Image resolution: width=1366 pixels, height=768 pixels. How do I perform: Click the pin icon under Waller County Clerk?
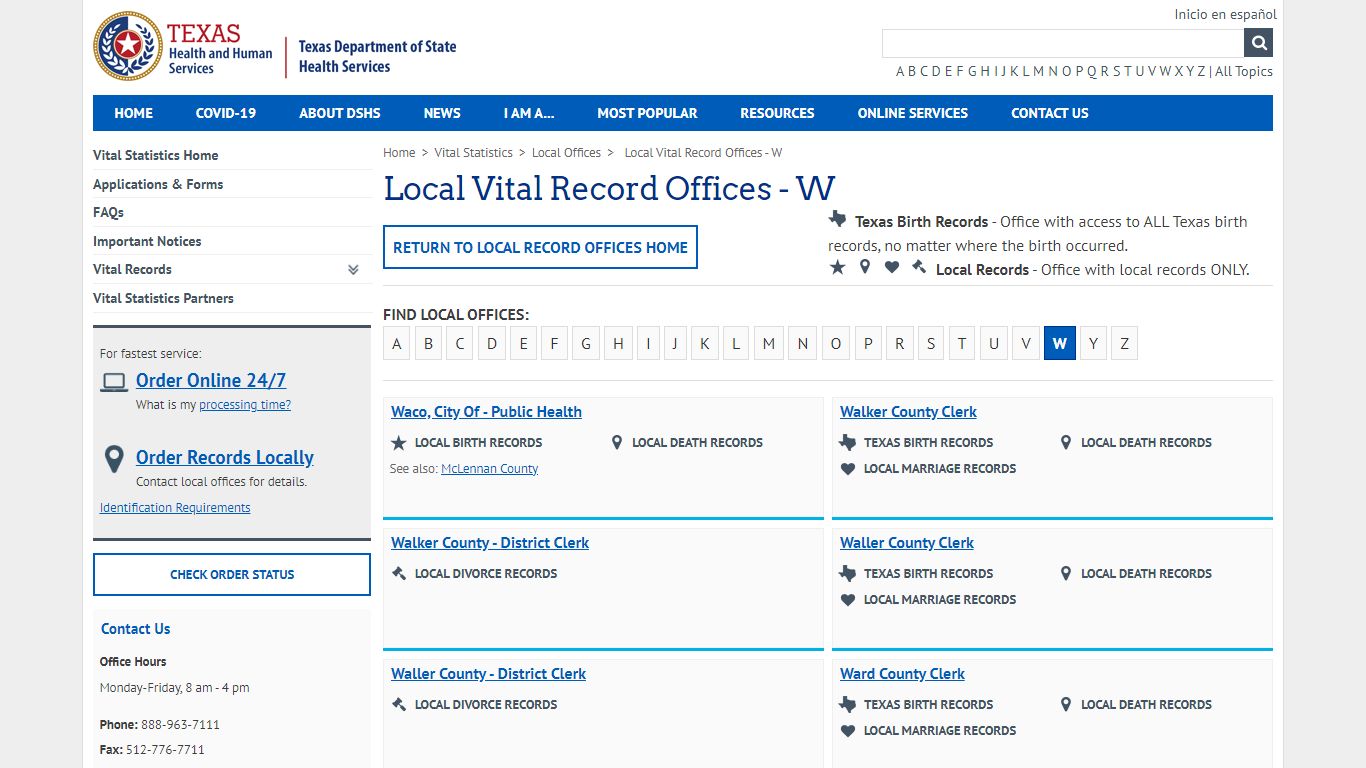click(x=1066, y=573)
